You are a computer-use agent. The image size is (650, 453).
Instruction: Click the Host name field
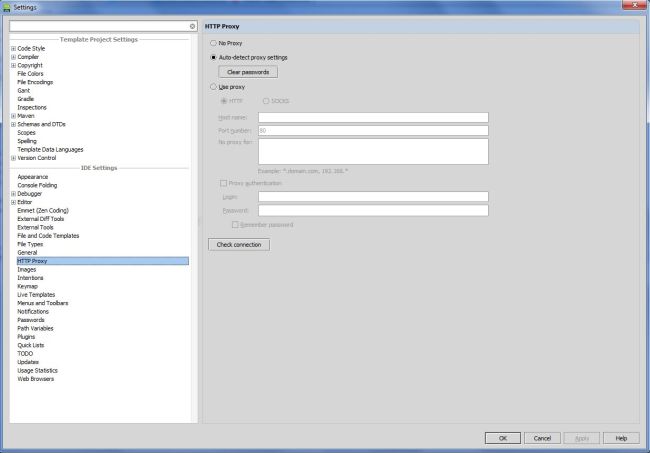point(373,117)
